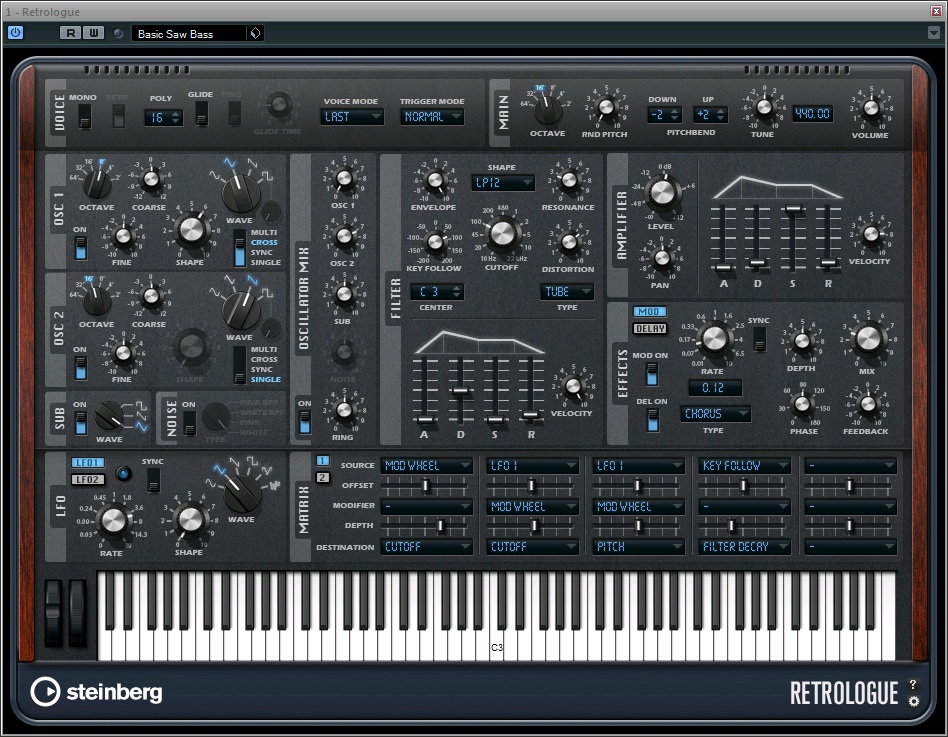Image resolution: width=948 pixels, height=737 pixels.
Task: Open the effect Type dropdown CHORUS
Action: (716, 414)
